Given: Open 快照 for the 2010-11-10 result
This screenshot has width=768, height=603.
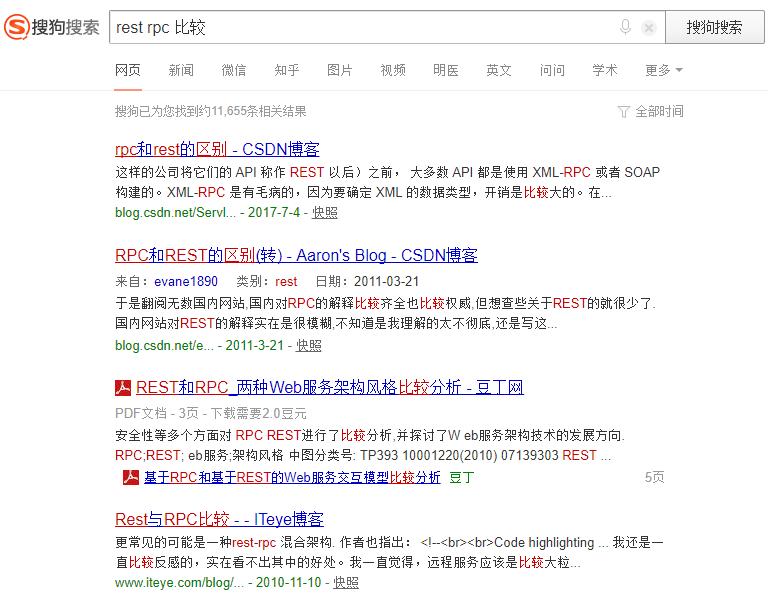Looking at the screenshot, I should pos(346,582).
